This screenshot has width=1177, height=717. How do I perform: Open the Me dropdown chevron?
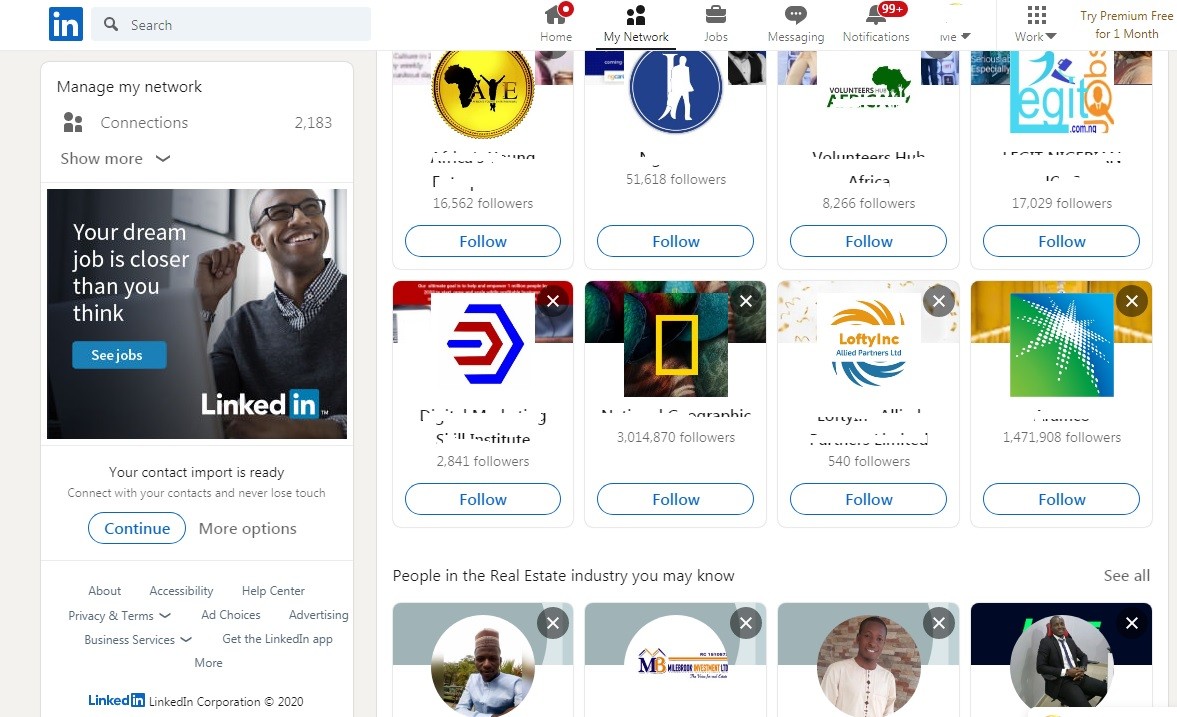click(966, 34)
